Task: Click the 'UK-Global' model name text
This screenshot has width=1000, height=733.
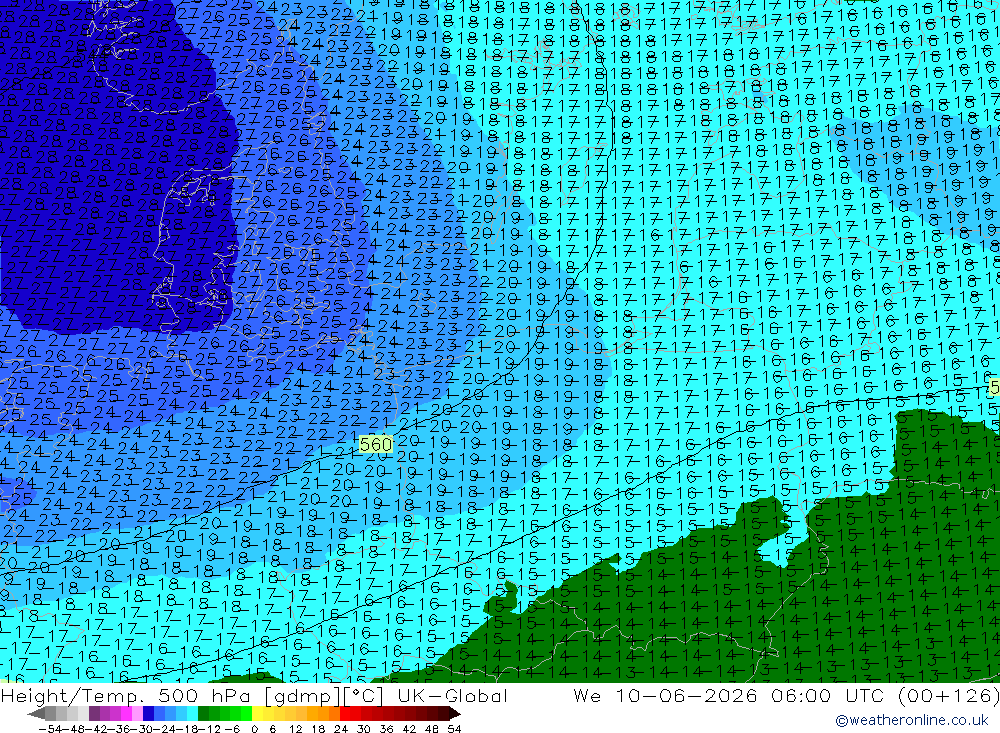Action: click(452, 695)
